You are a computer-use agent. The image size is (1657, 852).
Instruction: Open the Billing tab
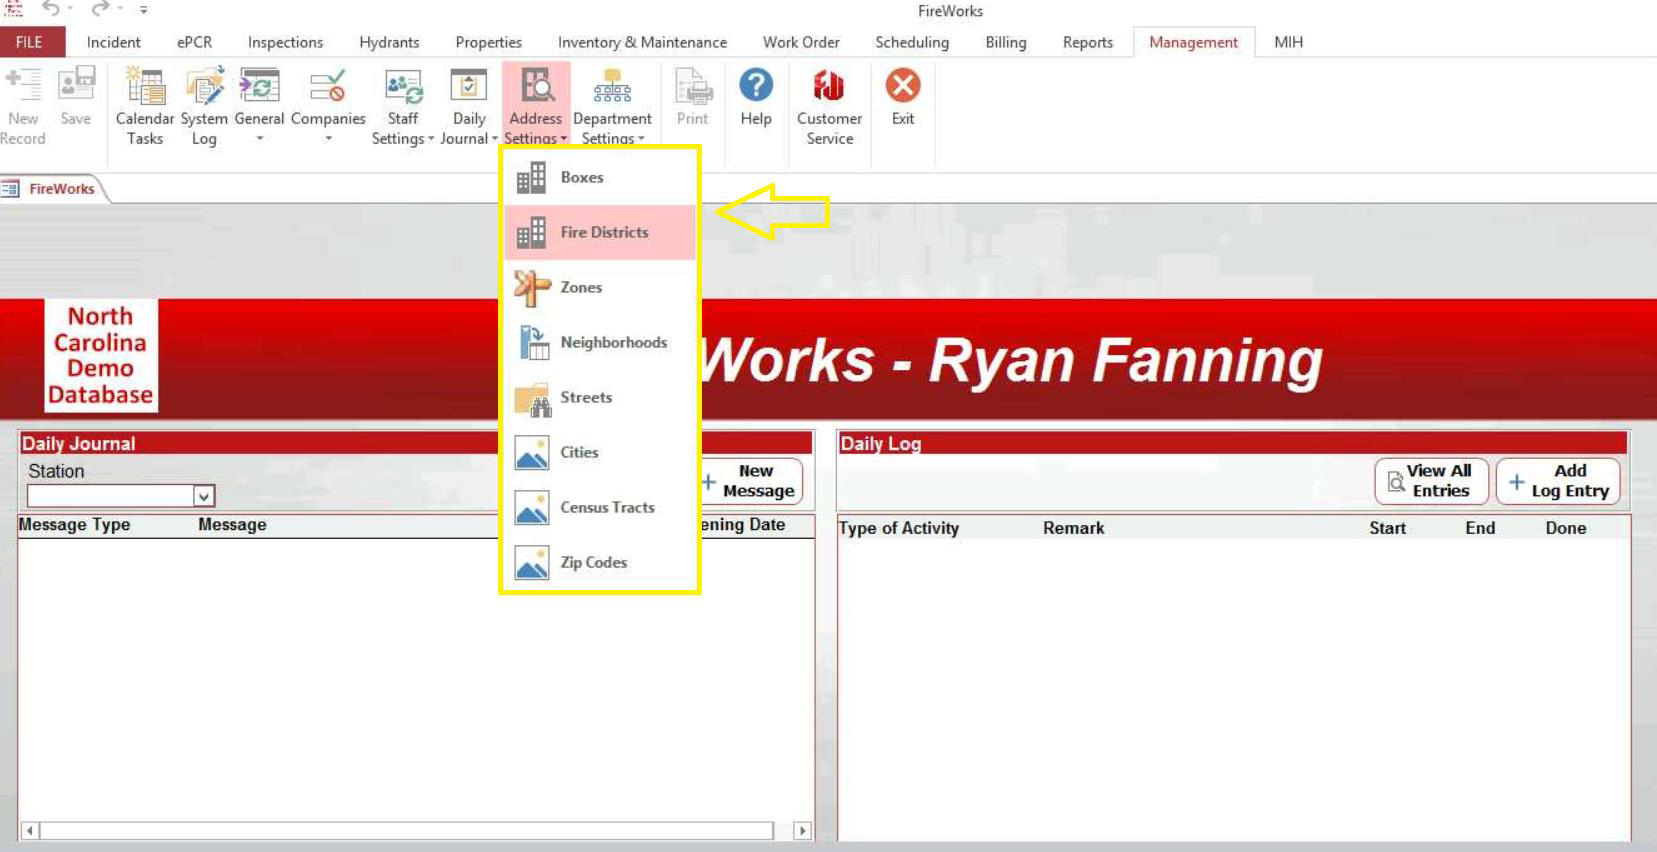(1005, 42)
